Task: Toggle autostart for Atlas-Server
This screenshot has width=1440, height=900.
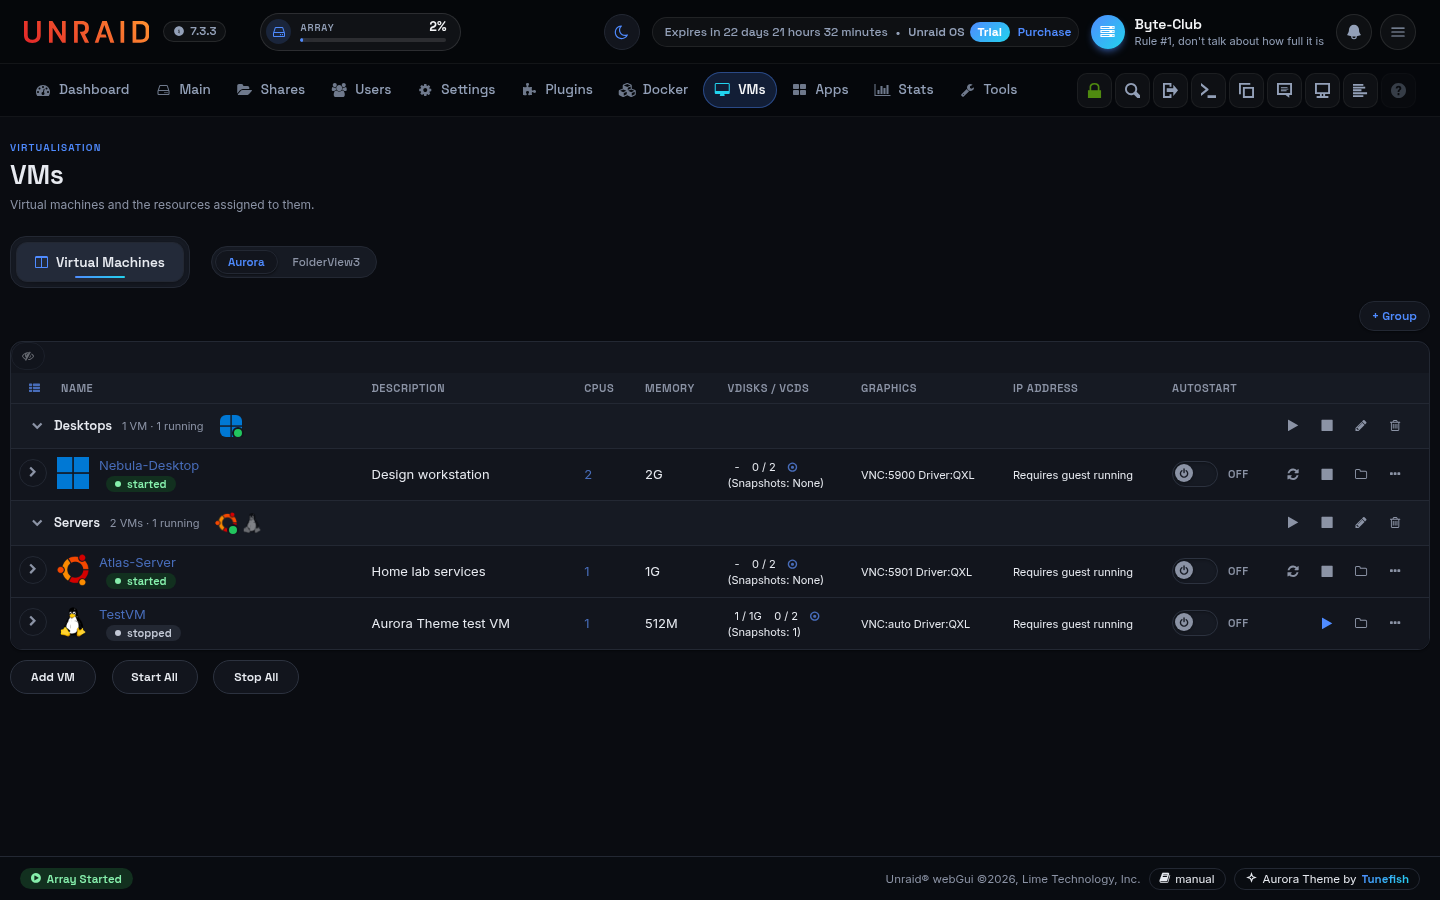Action: [1195, 571]
